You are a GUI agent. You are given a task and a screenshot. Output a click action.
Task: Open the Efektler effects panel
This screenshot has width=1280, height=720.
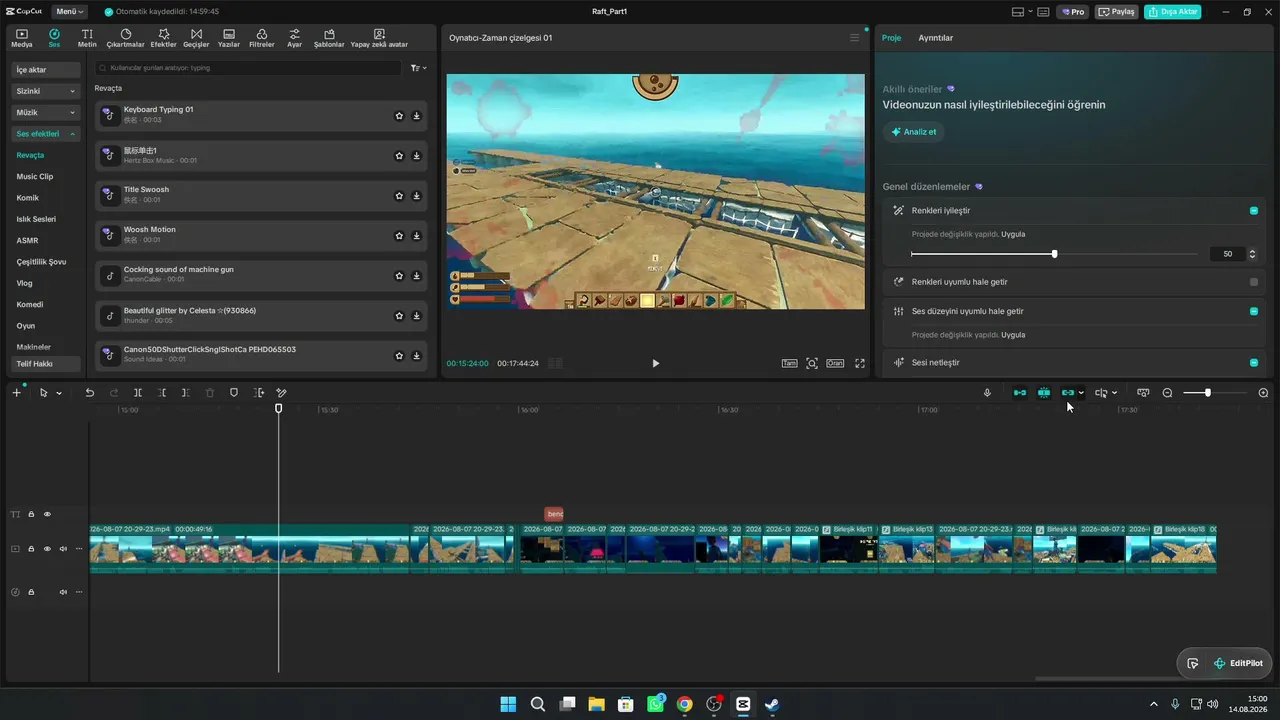pyautogui.click(x=163, y=38)
